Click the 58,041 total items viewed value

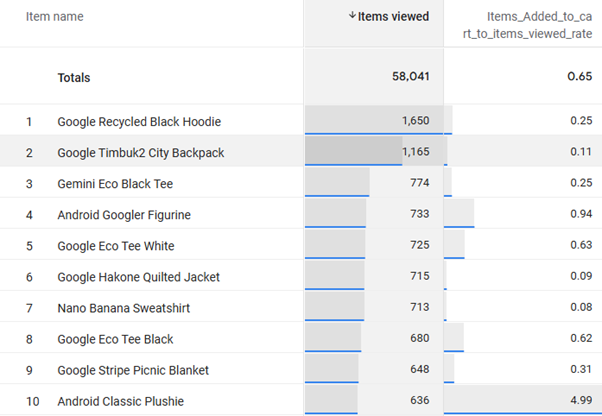[407, 77]
